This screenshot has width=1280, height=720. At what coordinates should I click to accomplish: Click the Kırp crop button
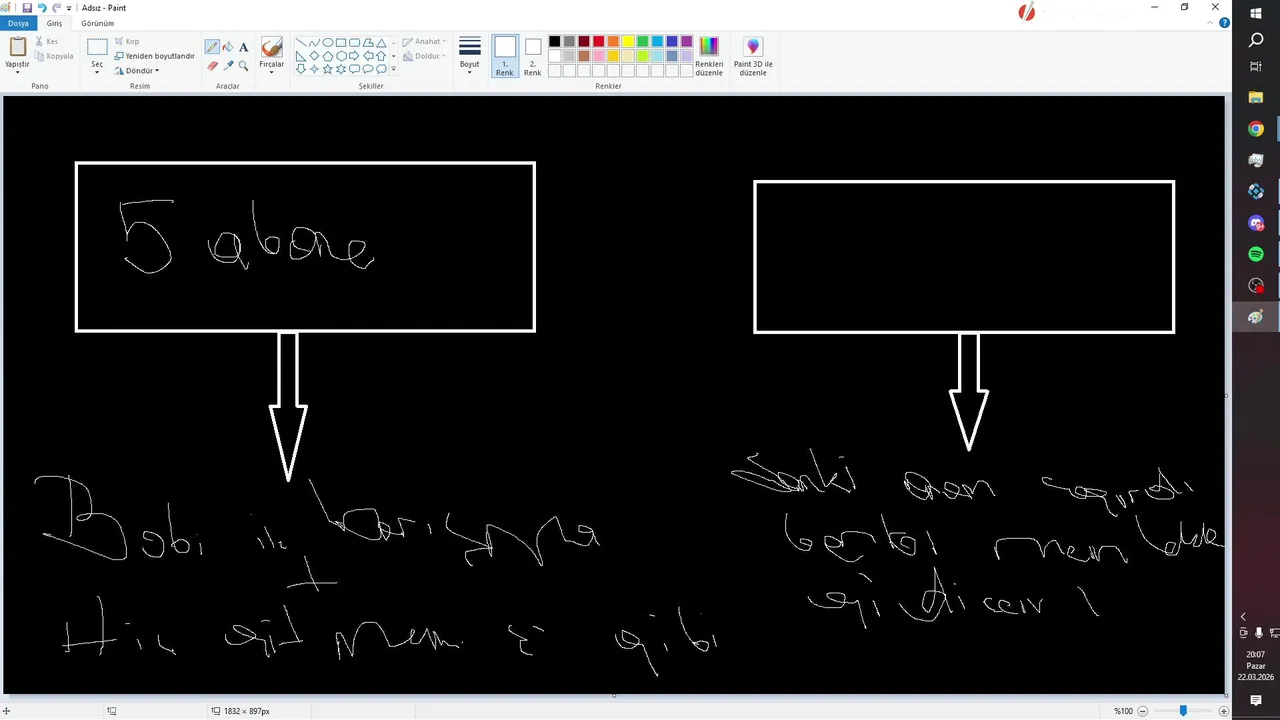point(127,42)
